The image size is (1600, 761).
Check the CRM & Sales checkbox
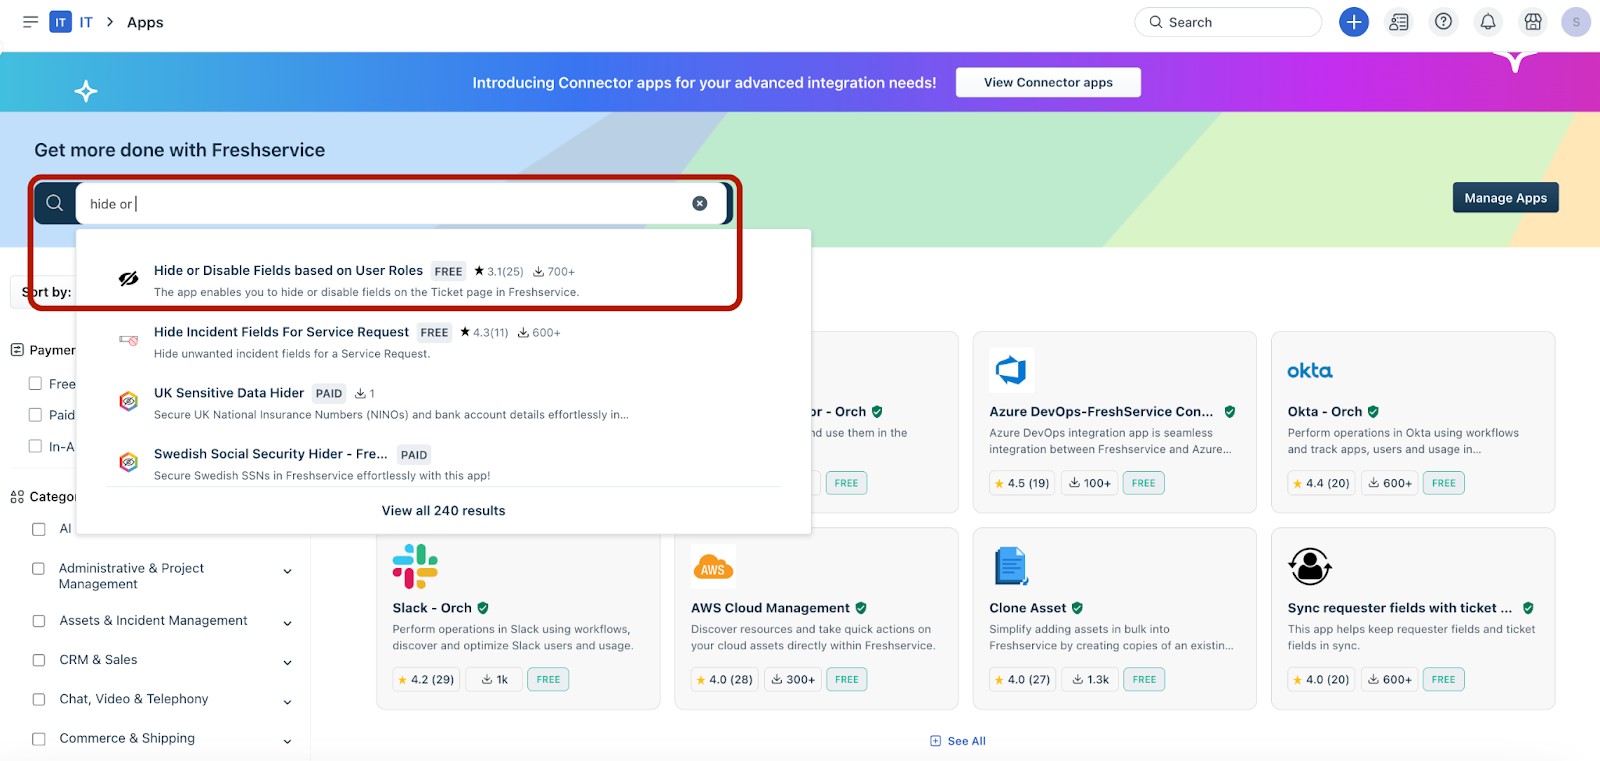[39, 660]
